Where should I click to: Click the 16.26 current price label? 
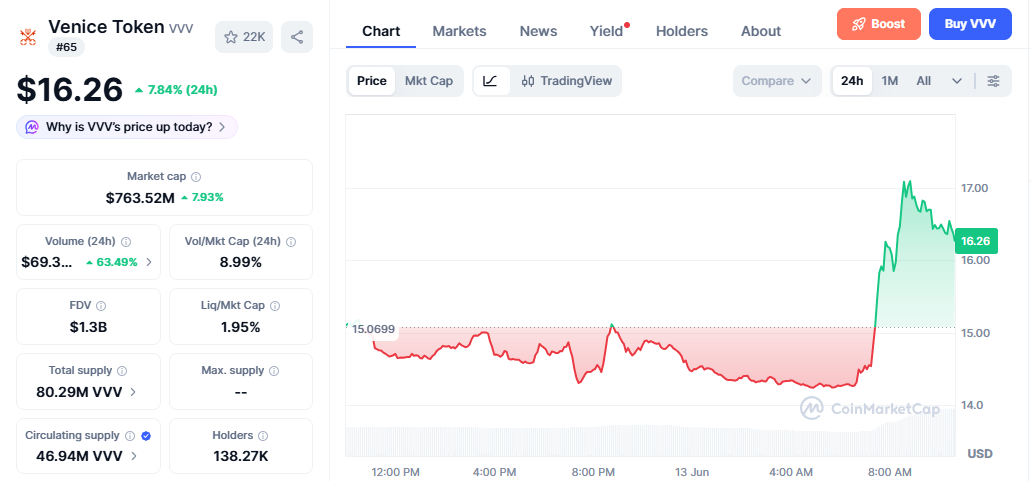click(976, 241)
